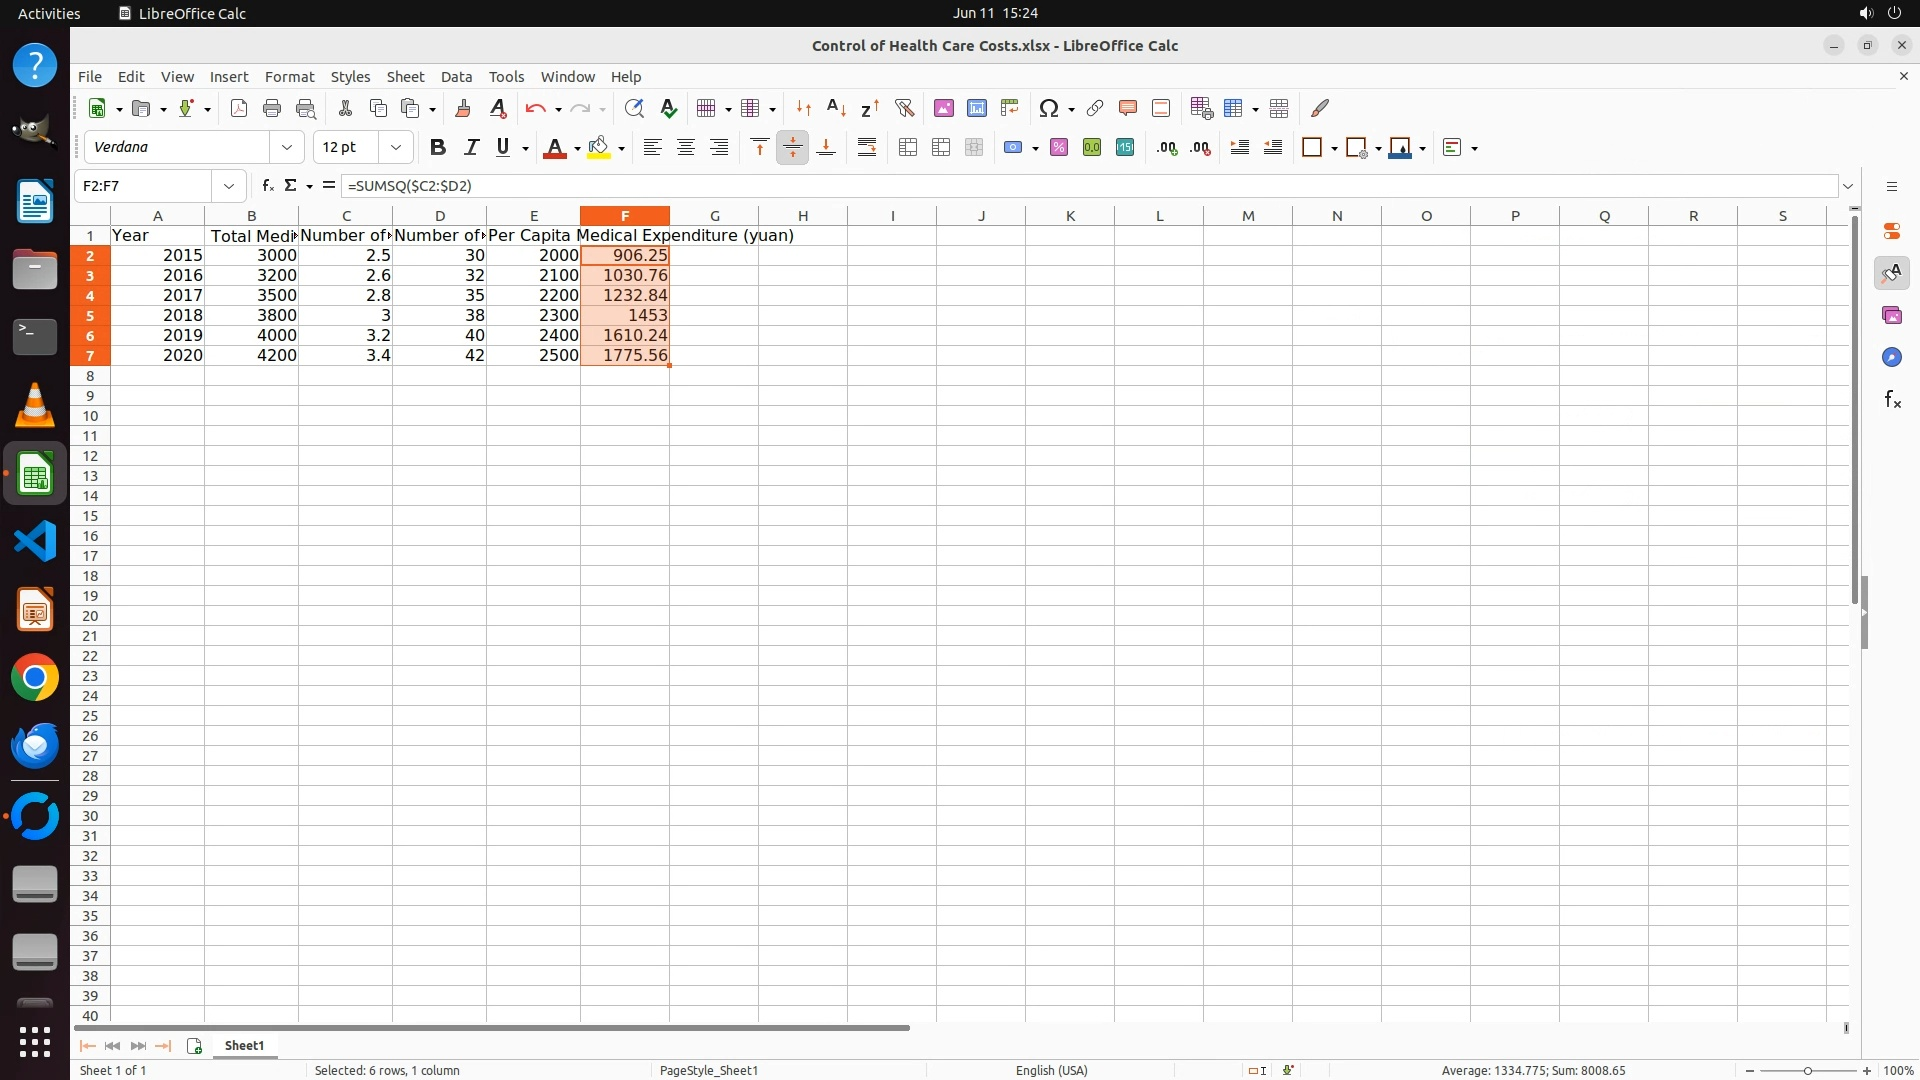Screen dimensions: 1920x1080
Task: Open the sidebar Functions panel
Action: [1892, 400]
